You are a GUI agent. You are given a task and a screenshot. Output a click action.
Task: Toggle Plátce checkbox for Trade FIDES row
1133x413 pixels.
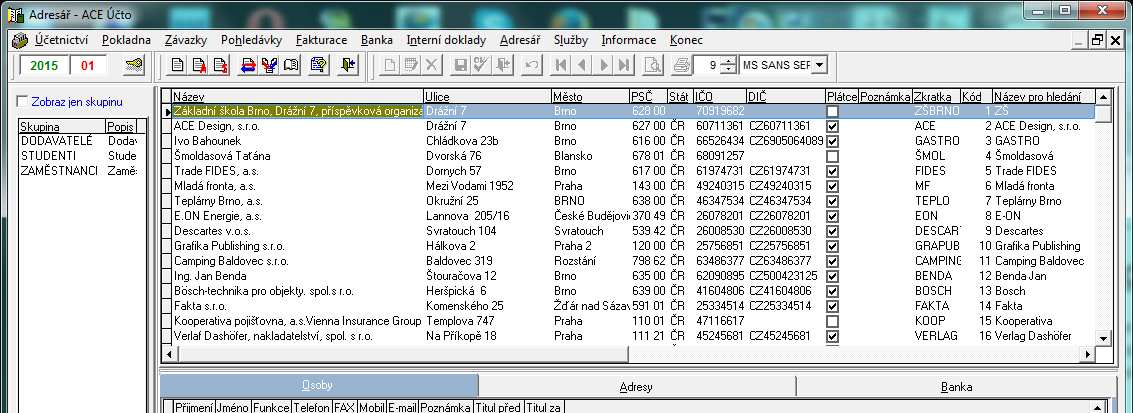[832, 171]
